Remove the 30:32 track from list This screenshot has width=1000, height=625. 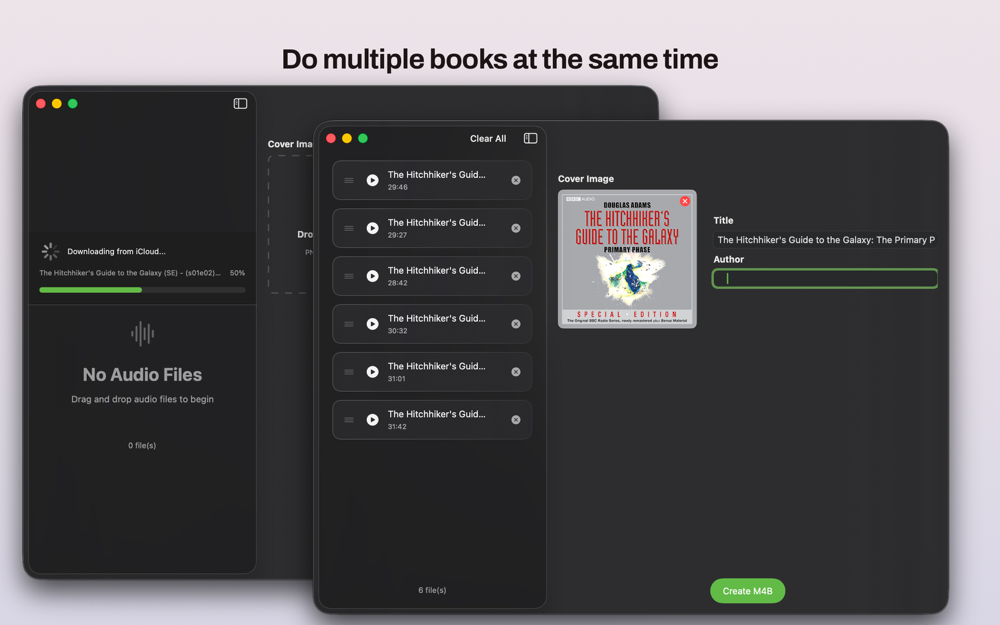tap(516, 324)
